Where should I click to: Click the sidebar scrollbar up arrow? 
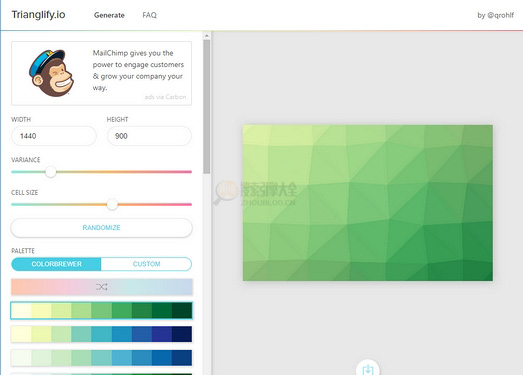(207, 35)
